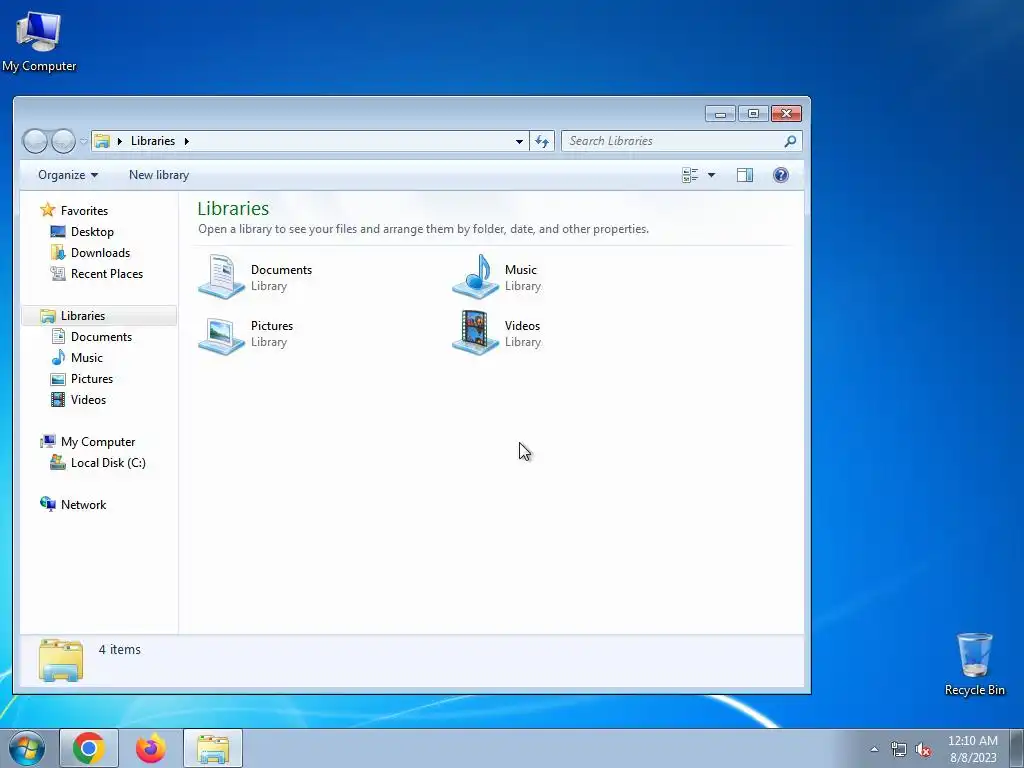Change your view using the view icon
This screenshot has height=768, width=1024.
click(x=690, y=175)
